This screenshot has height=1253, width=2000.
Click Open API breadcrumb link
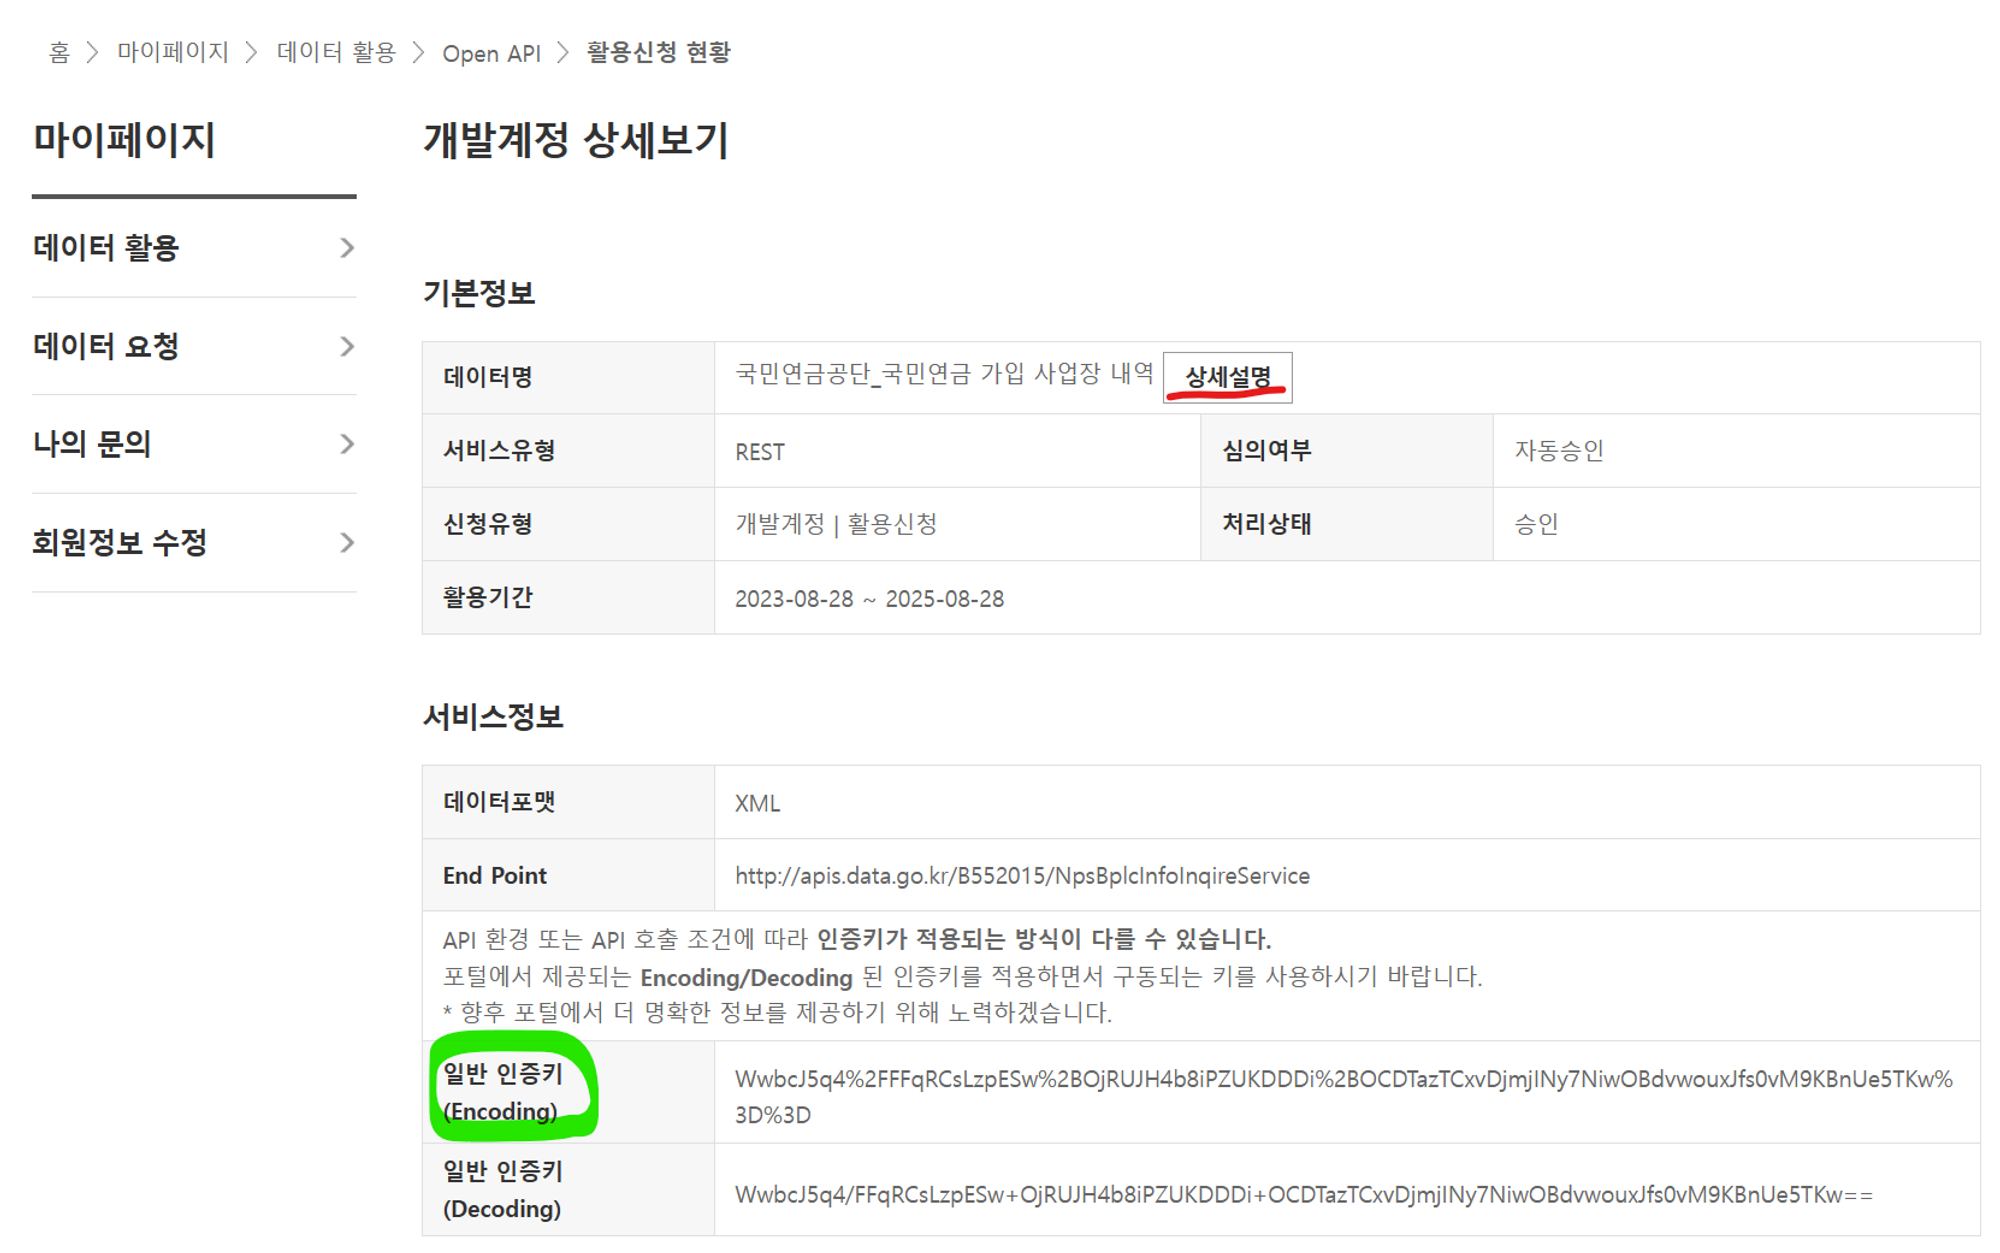click(x=491, y=53)
